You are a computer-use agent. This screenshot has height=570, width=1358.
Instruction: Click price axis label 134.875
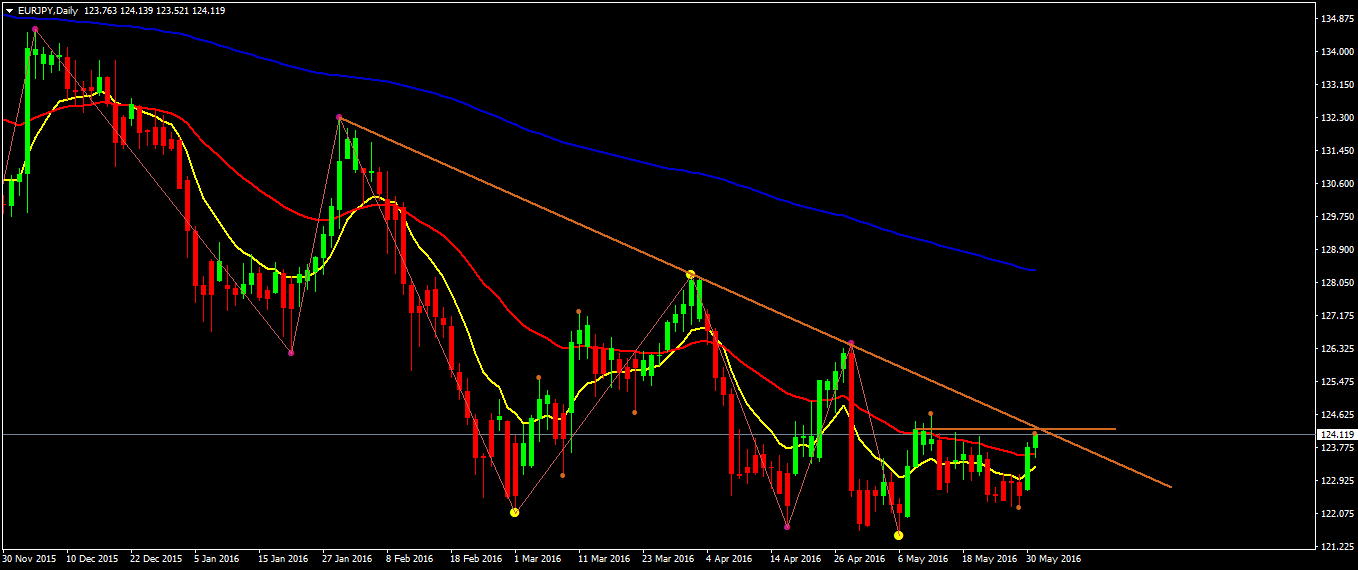pos(1337,19)
